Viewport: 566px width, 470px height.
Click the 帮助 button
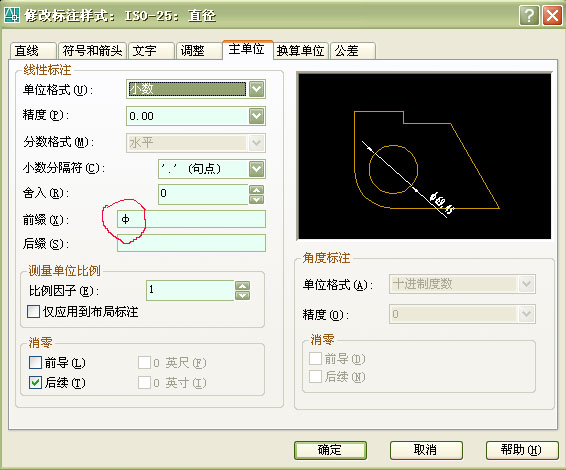(522, 450)
